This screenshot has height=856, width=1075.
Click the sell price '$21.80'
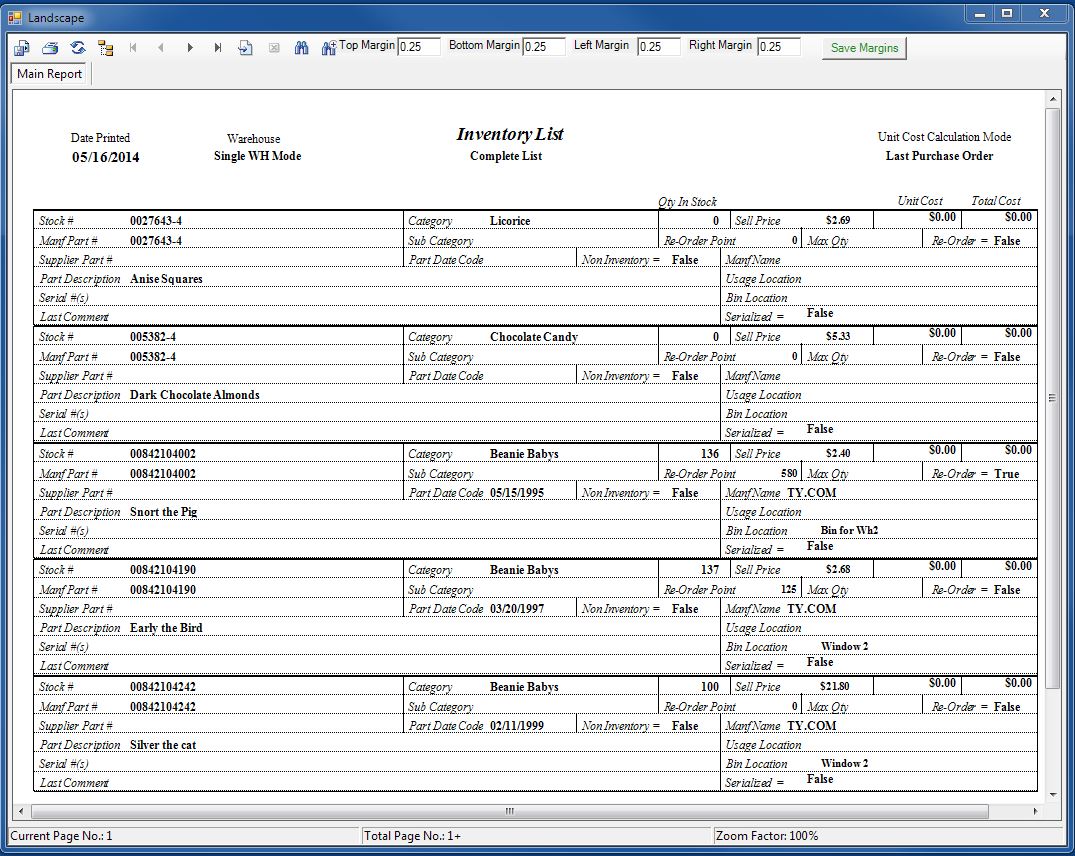835,686
